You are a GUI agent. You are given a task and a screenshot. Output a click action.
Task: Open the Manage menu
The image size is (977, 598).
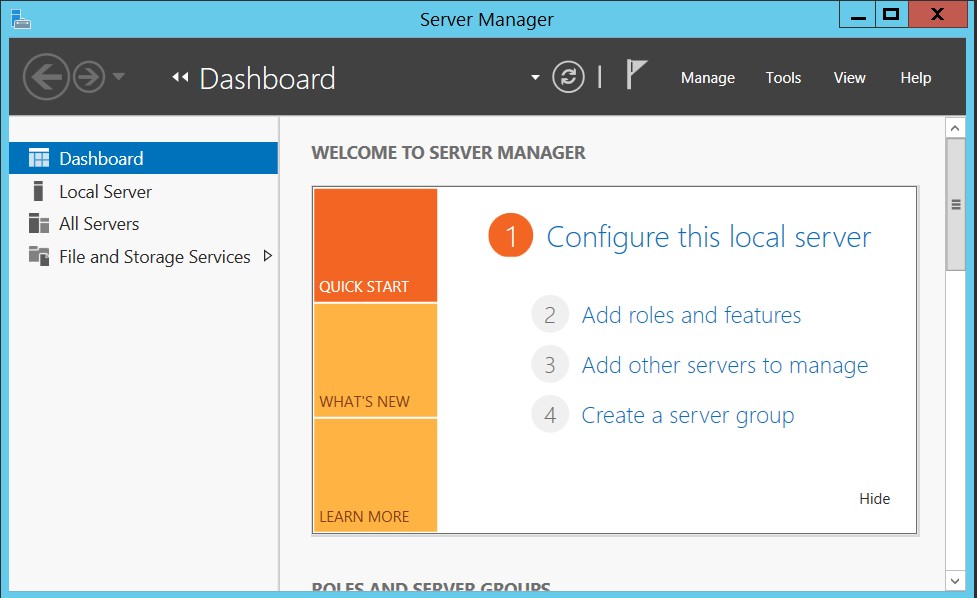point(708,78)
